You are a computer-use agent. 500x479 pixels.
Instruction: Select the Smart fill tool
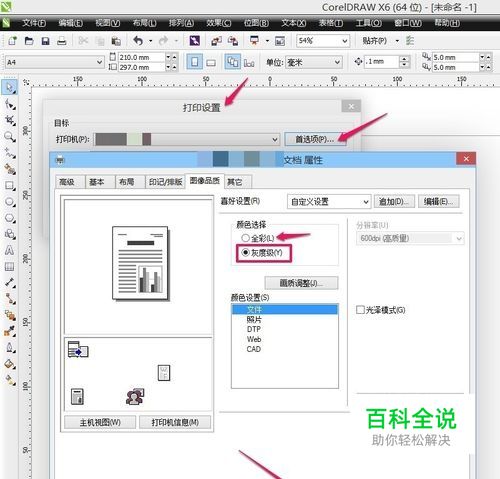click(x=10, y=169)
